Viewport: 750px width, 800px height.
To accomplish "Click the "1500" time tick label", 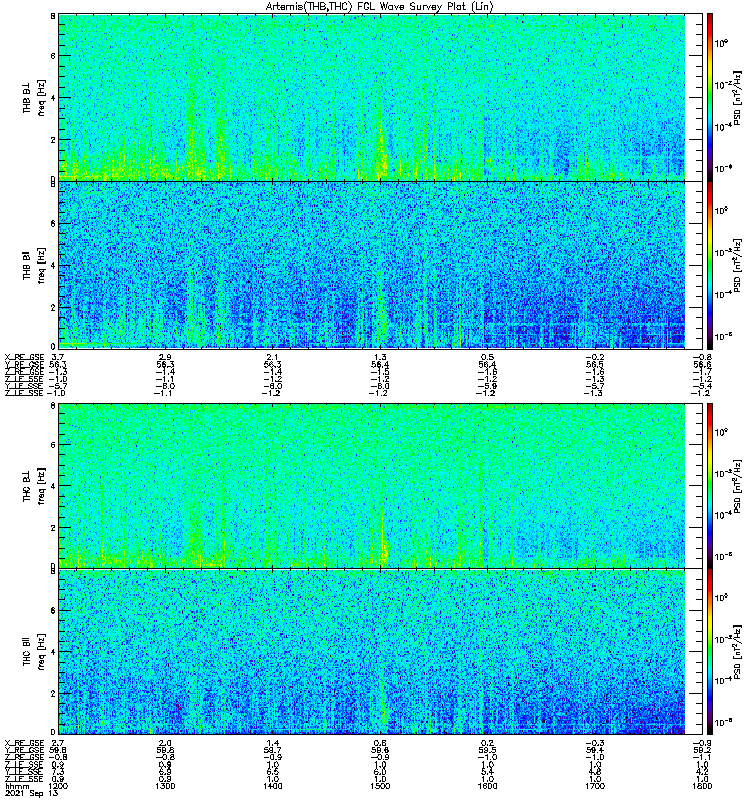I will pyautogui.click(x=380, y=786).
